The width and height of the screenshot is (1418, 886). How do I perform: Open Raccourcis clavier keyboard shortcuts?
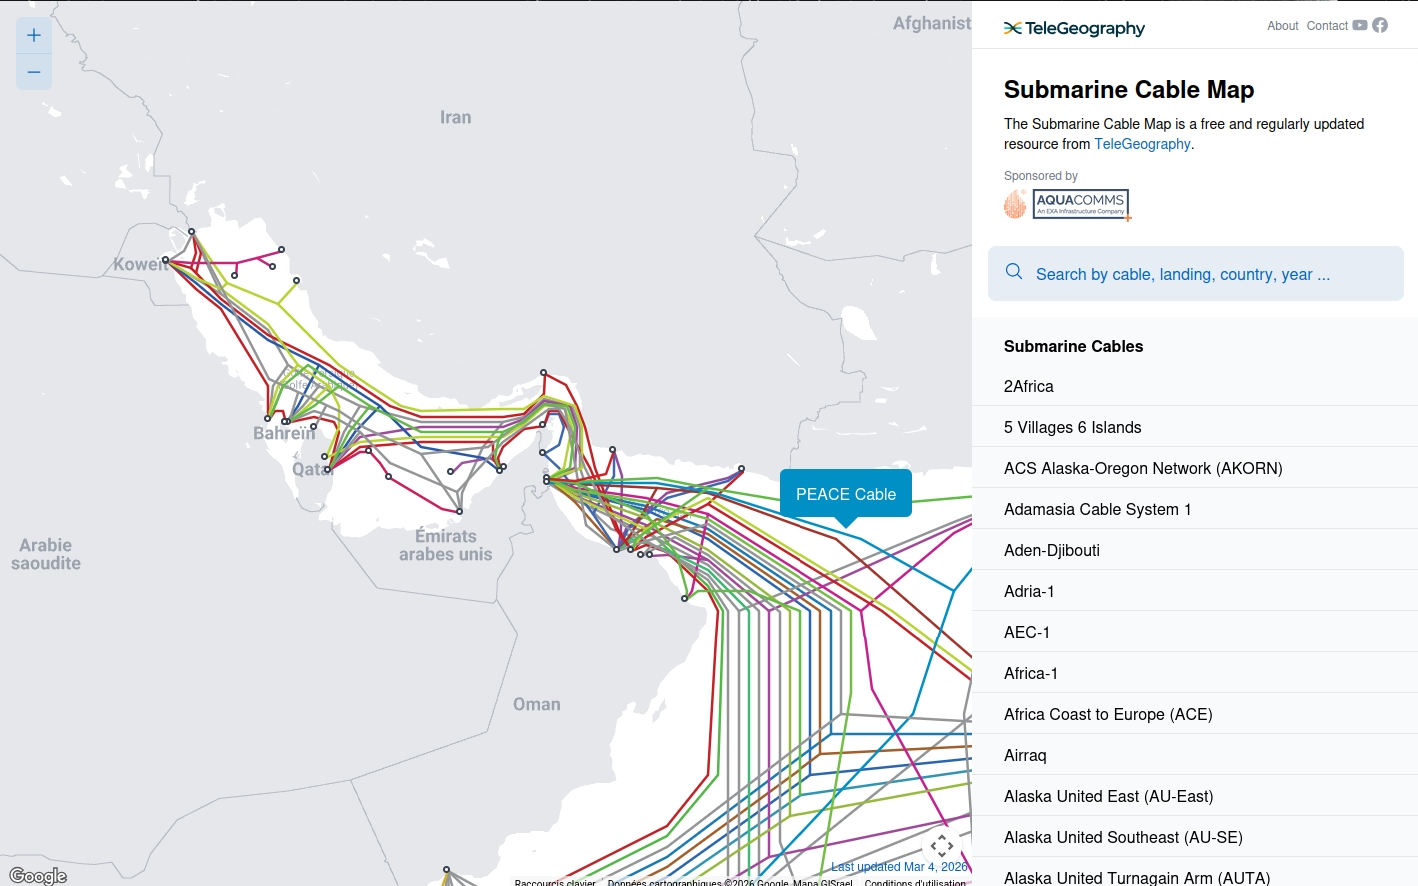555,882
